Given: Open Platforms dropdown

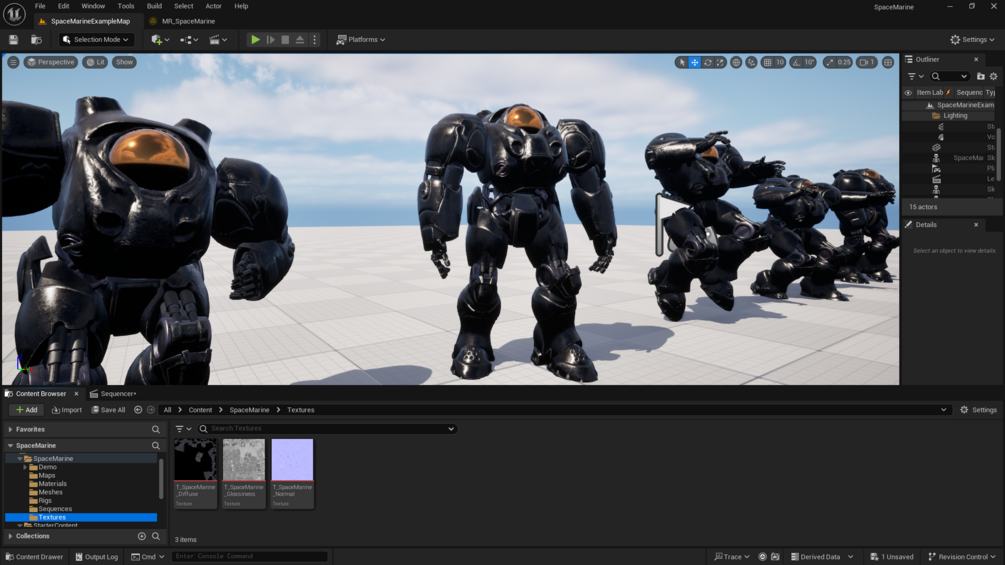Looking at the screenshot, I should [x=361, y=40].
